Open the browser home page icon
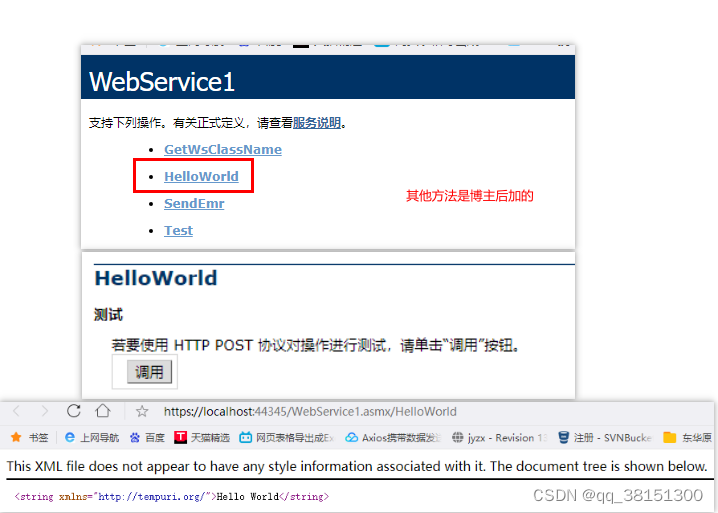This screenshot has width=718, height=513. click(x=103, y=411)
